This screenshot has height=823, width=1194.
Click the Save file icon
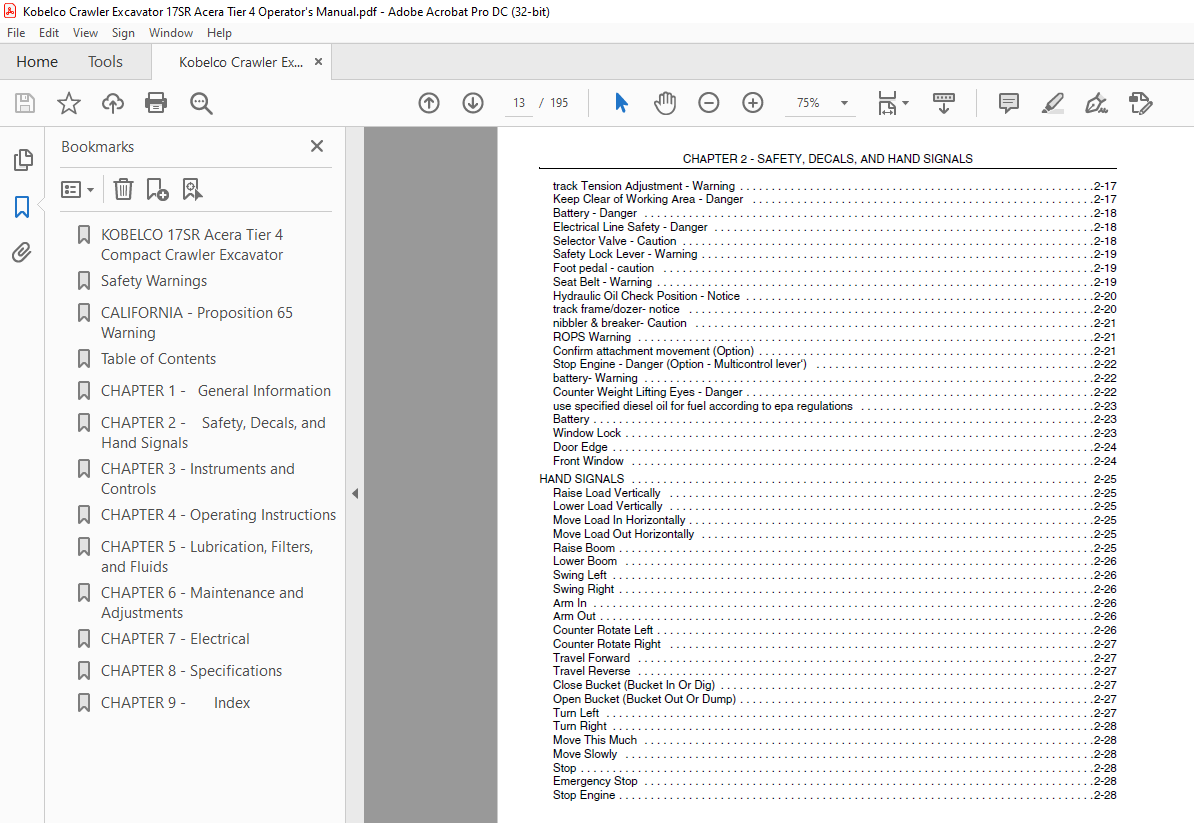[x=25, y=103]
